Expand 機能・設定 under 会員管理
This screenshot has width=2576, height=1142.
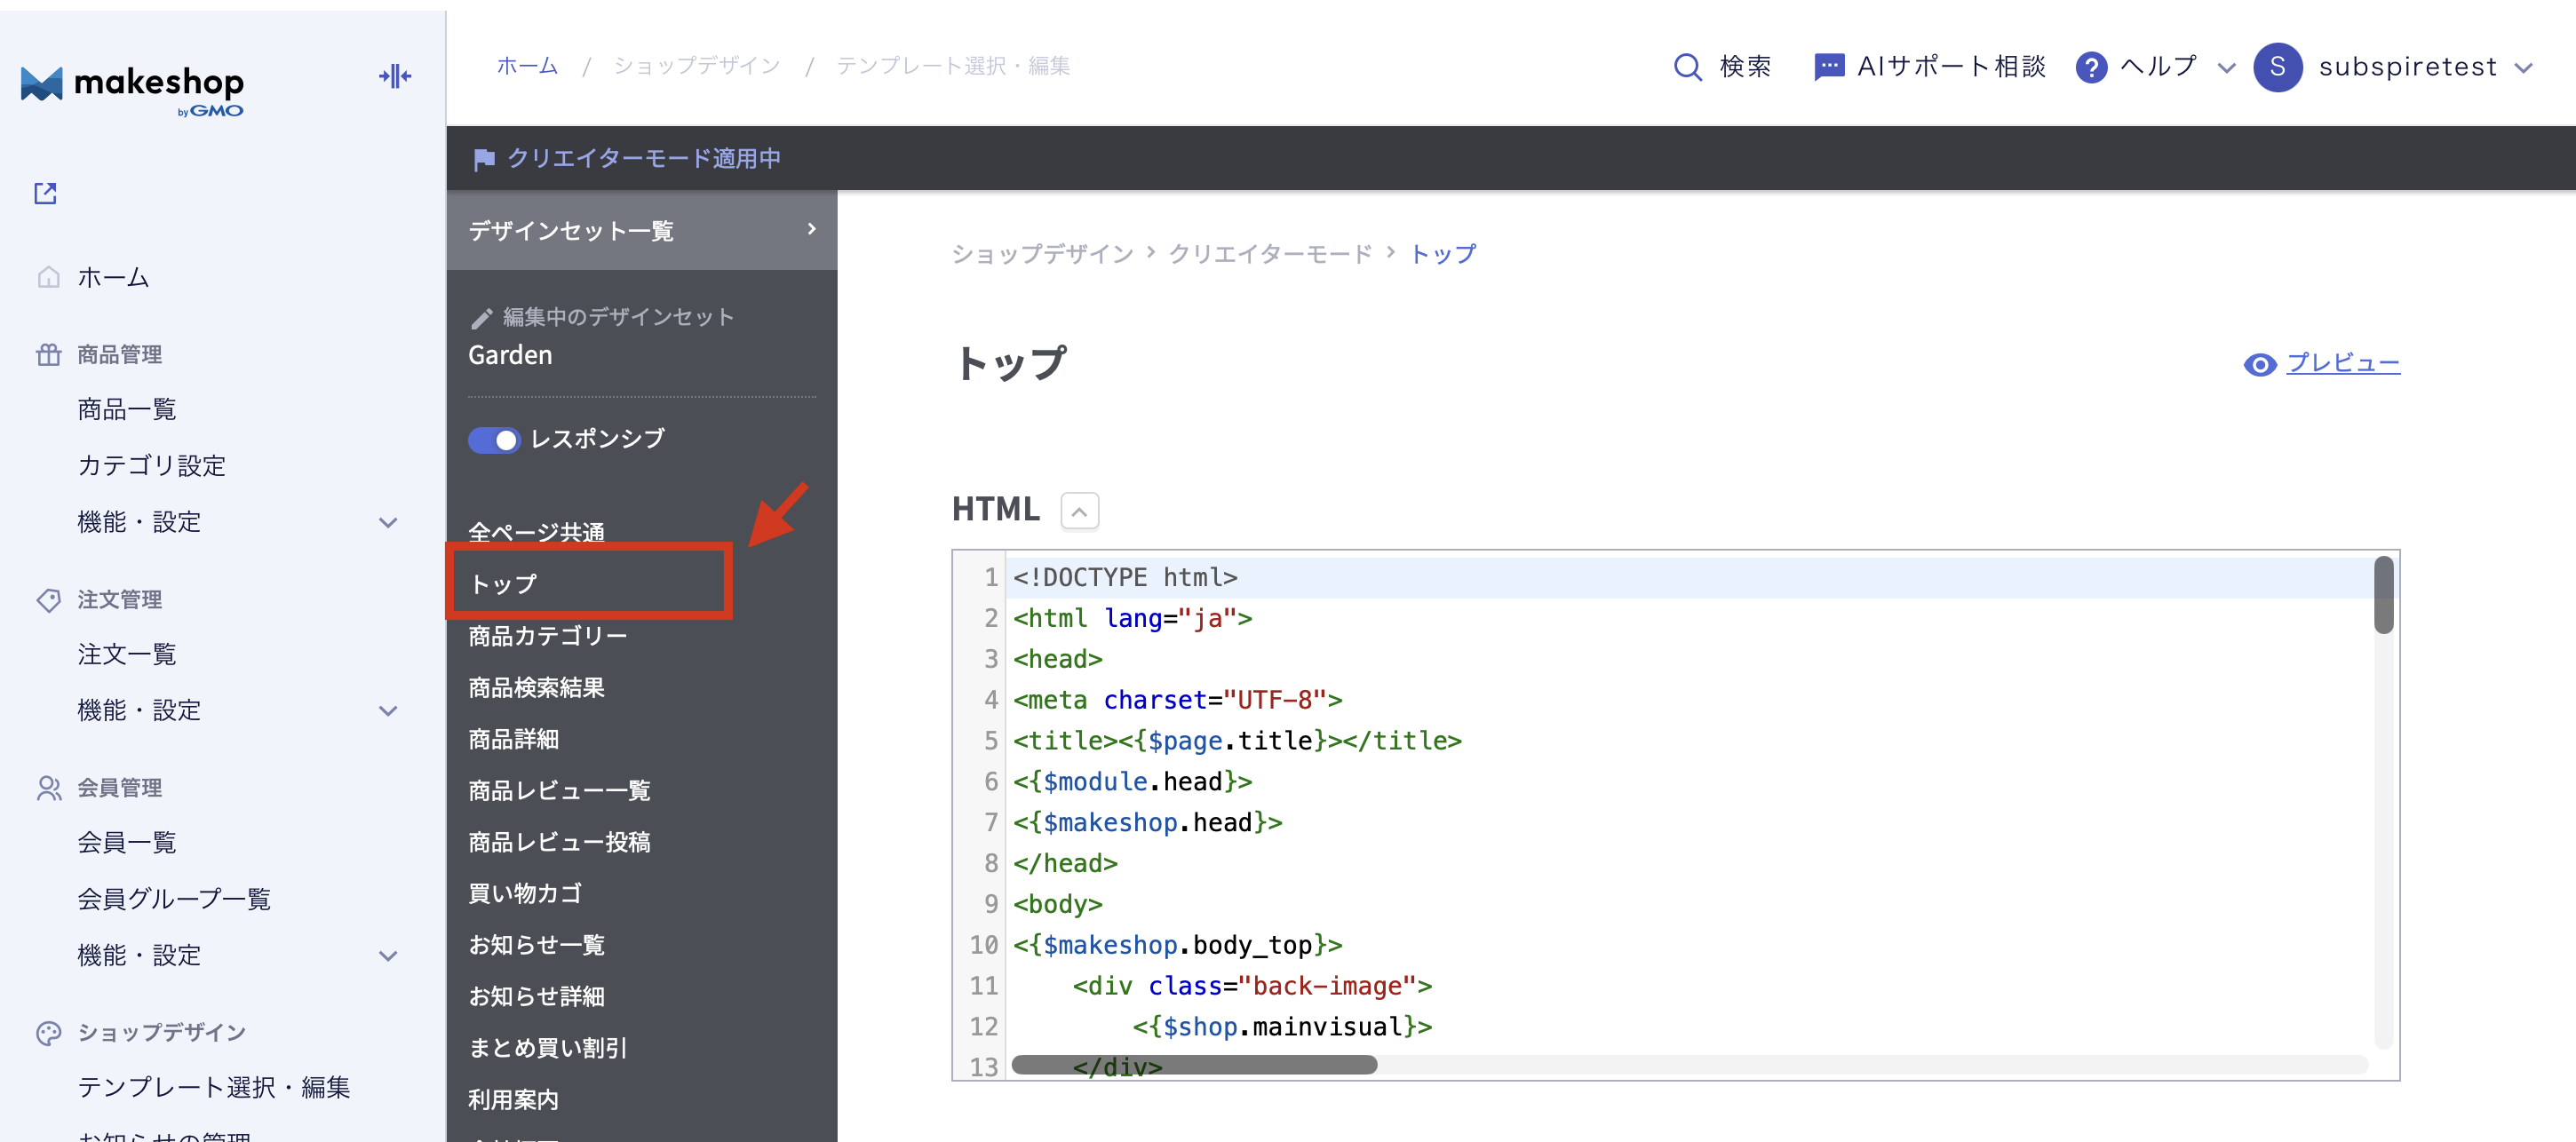(388, 956)
